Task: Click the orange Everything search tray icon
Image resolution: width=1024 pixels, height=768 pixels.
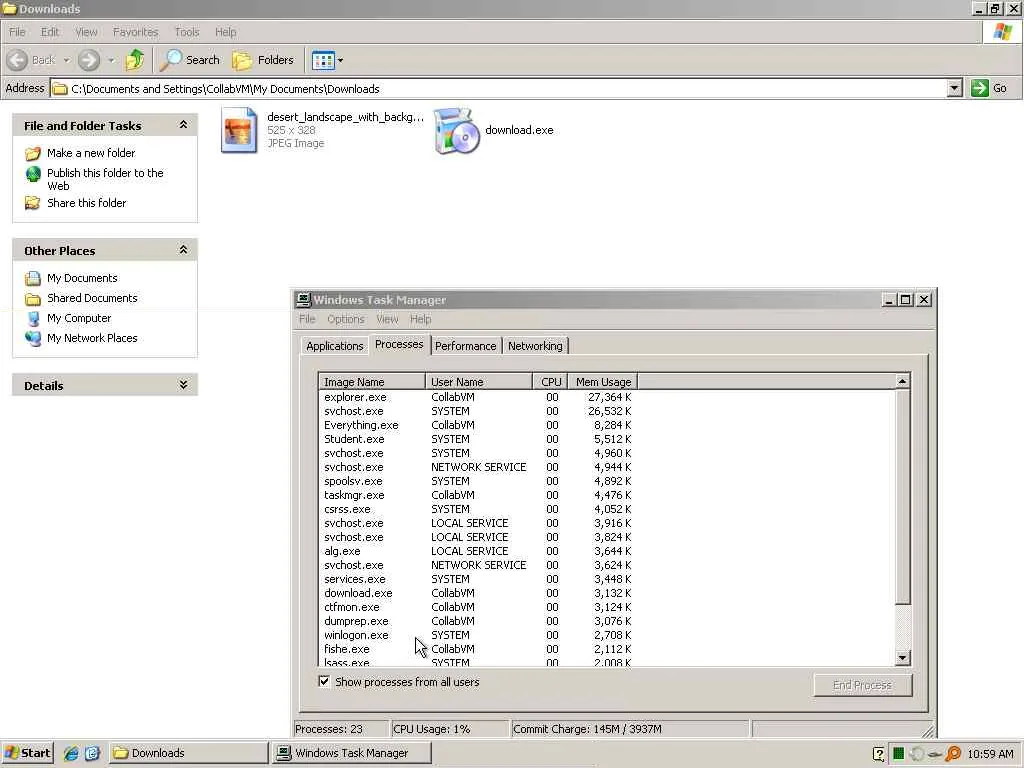Action: click(x=953, y=754)
